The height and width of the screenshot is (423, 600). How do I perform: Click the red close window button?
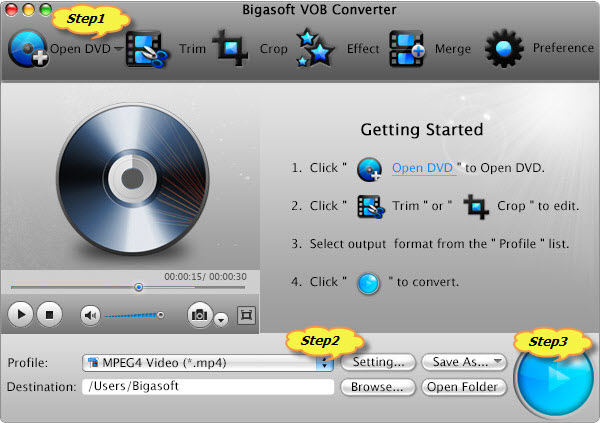tap(11, 10)
